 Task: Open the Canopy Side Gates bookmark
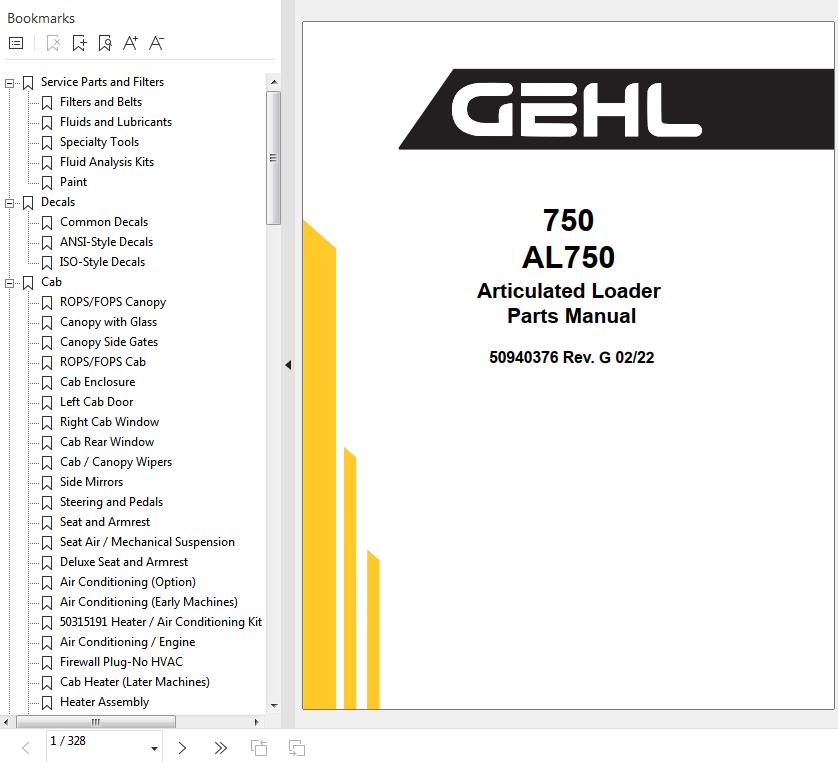click(x=109, y=342)
